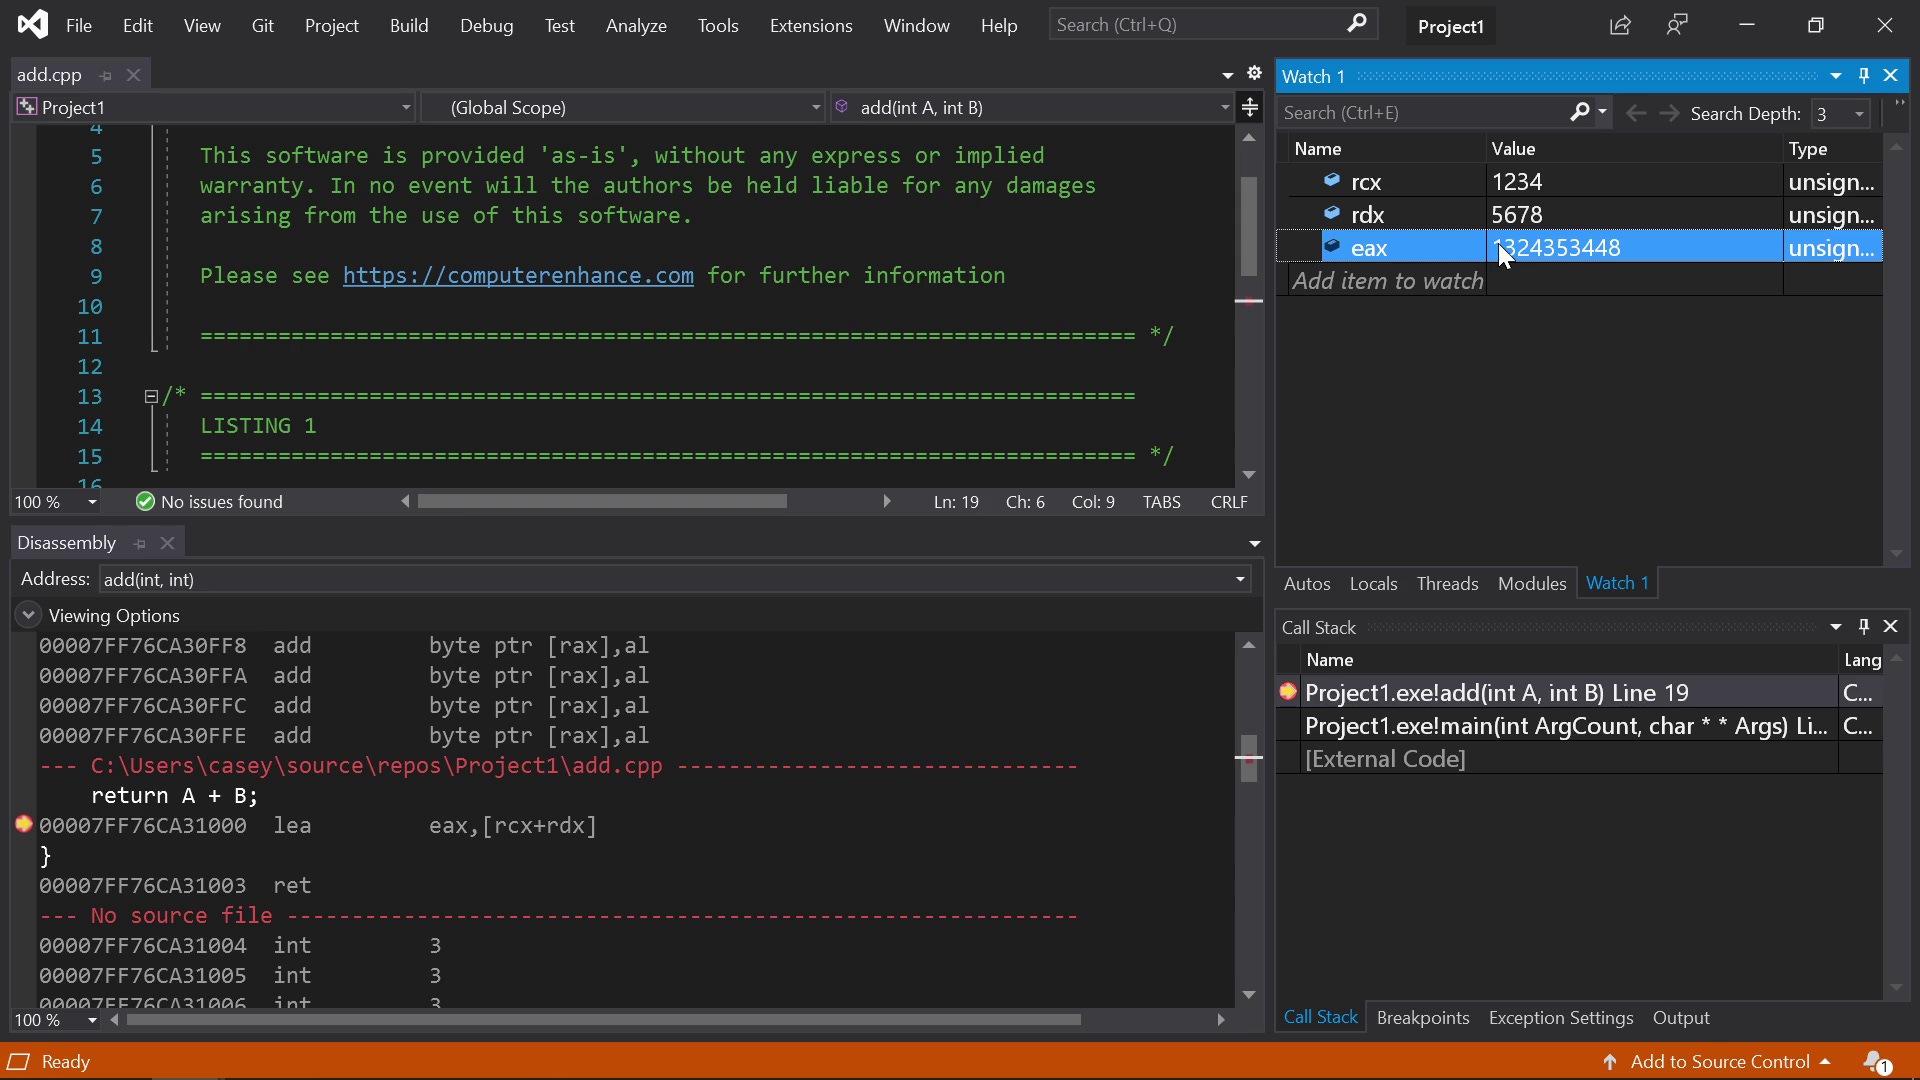Click the breakpoint marker beside lea instruction
Viewport: 1920px width, 1080px height.
24,825
